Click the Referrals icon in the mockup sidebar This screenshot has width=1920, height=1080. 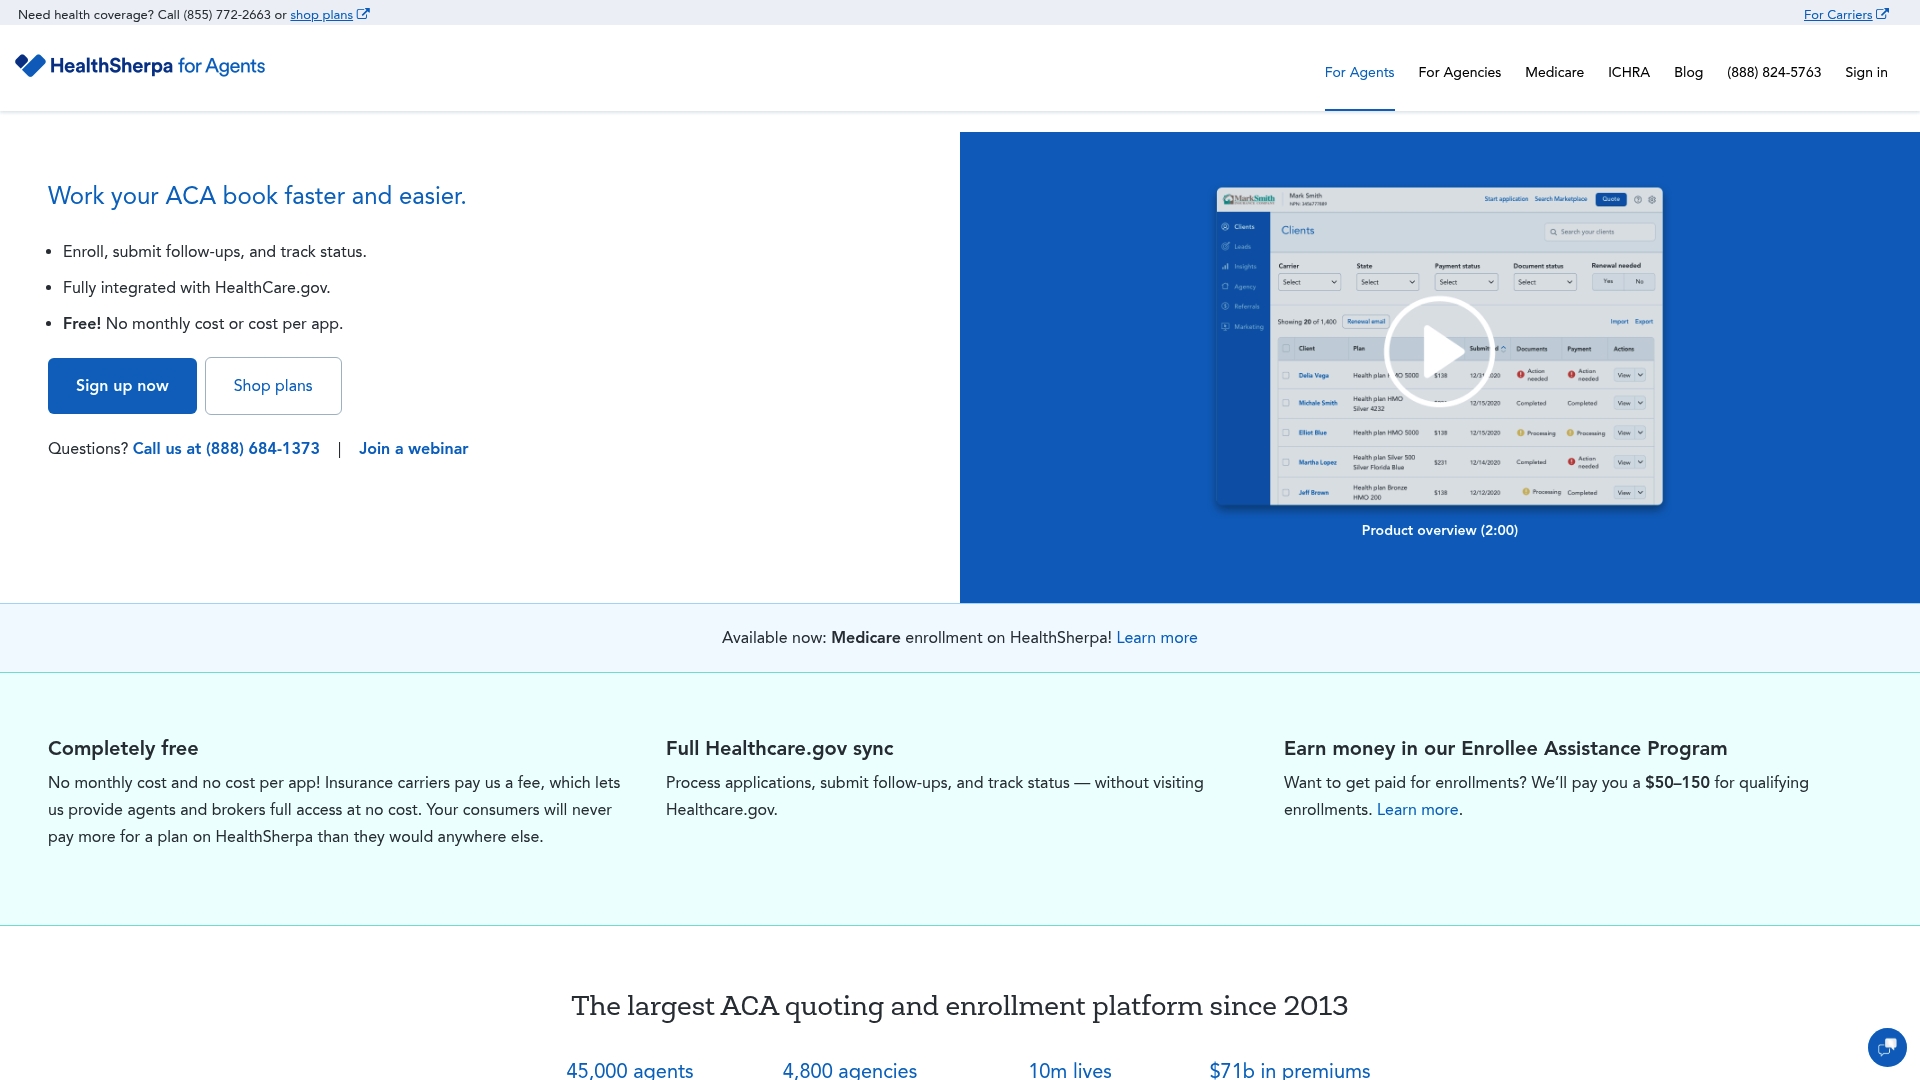[x=1225, y=306]
